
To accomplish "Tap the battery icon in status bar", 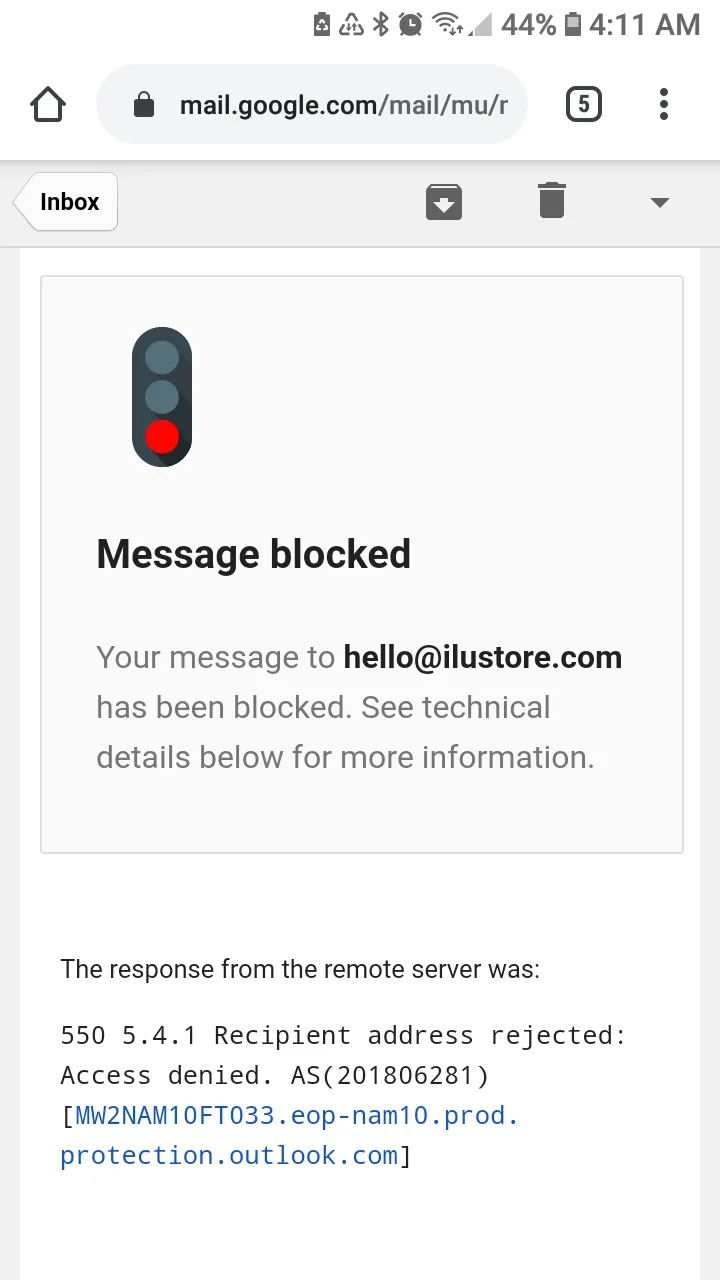I will (573, 24).
